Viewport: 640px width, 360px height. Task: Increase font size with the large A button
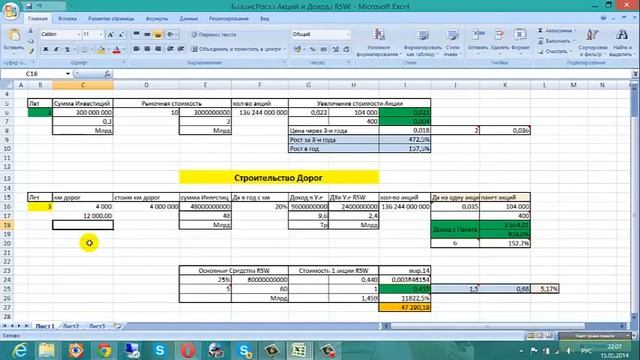click(x=111, y=35)
